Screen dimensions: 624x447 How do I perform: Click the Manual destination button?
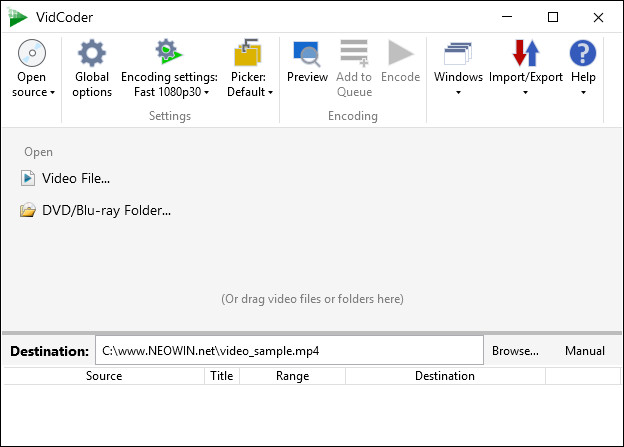coord(584,351)
